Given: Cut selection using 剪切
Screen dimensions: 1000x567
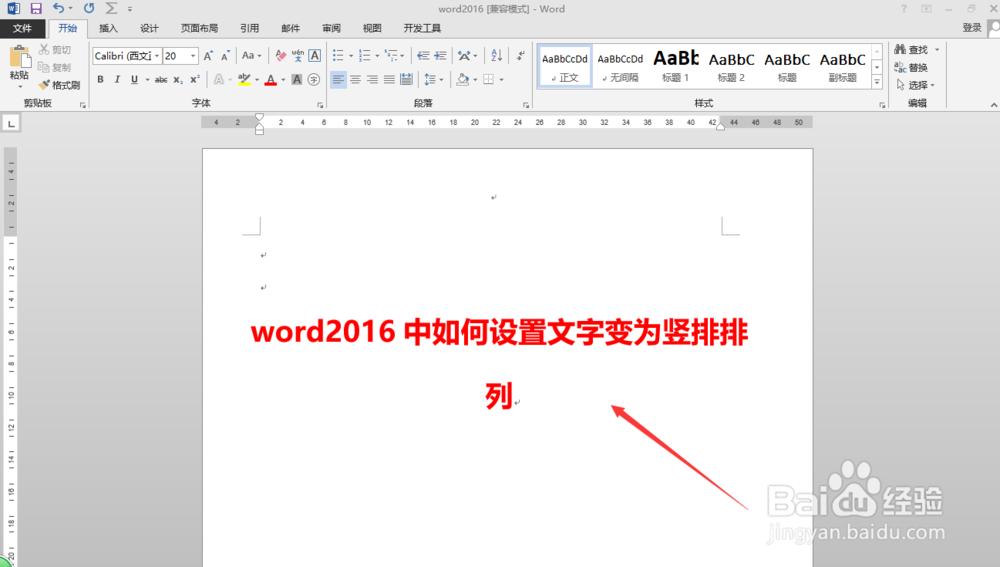Looking at the screenshot, I should [x=55, y=50].
